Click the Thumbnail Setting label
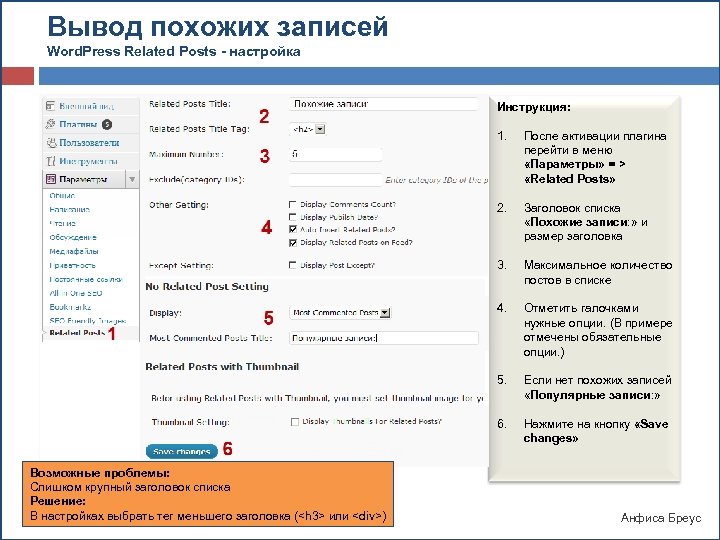The width and height of the screenshot is (720, 540). click(x=191, y=422)
